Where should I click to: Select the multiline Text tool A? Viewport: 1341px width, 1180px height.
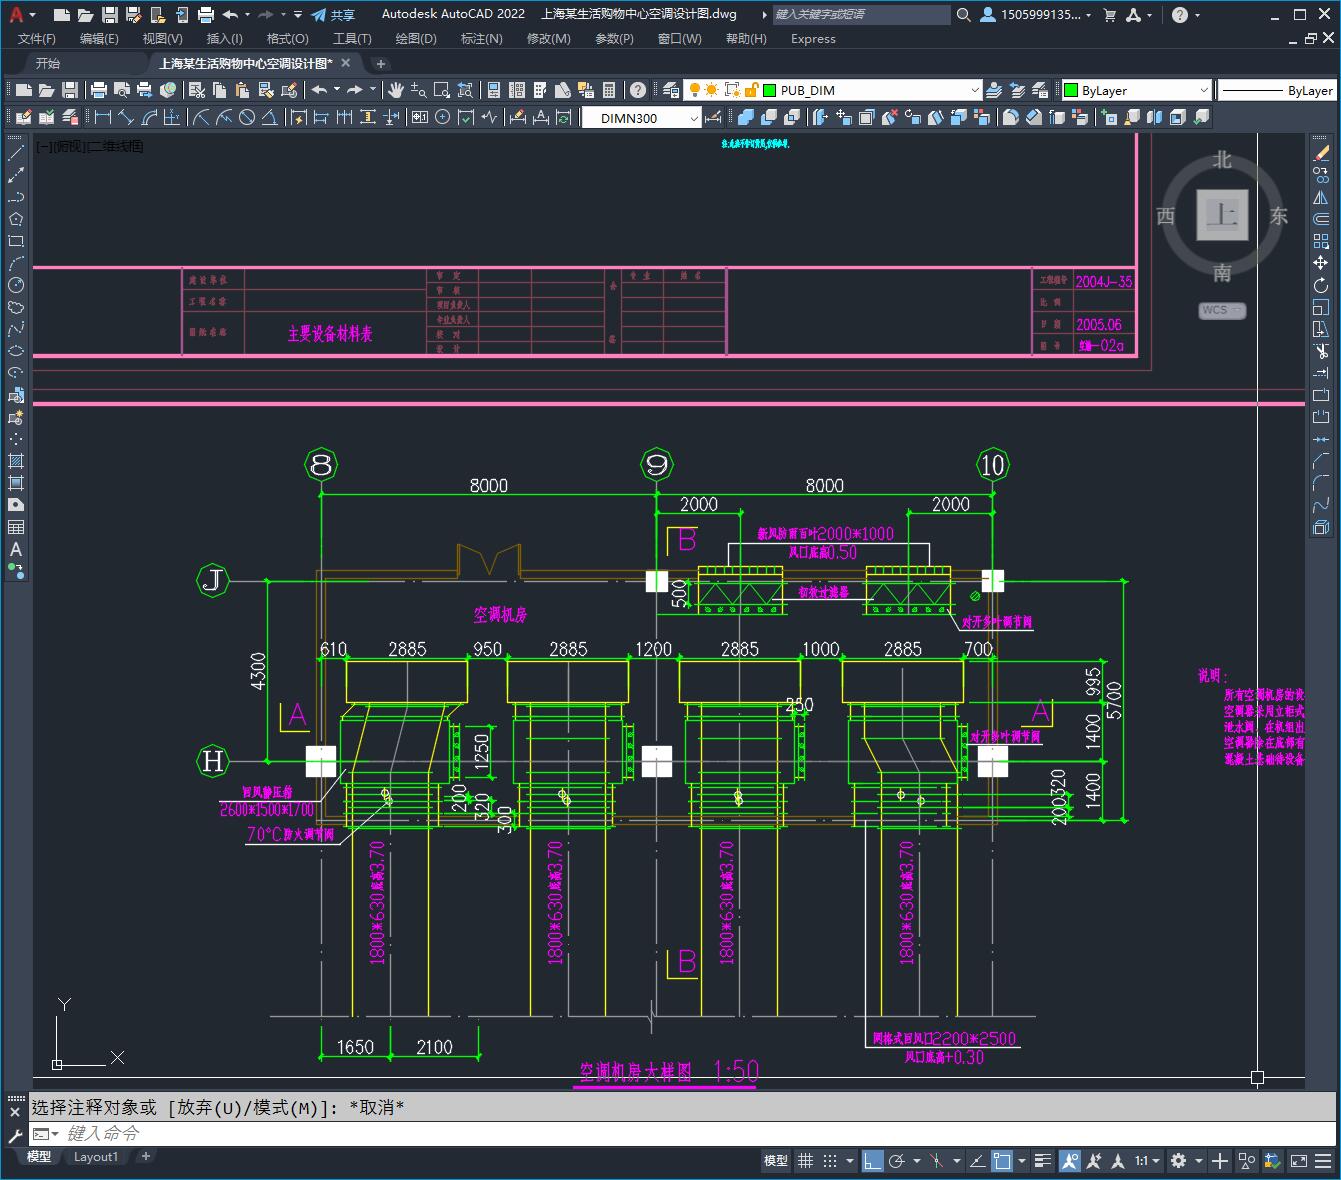coord(16,549)
